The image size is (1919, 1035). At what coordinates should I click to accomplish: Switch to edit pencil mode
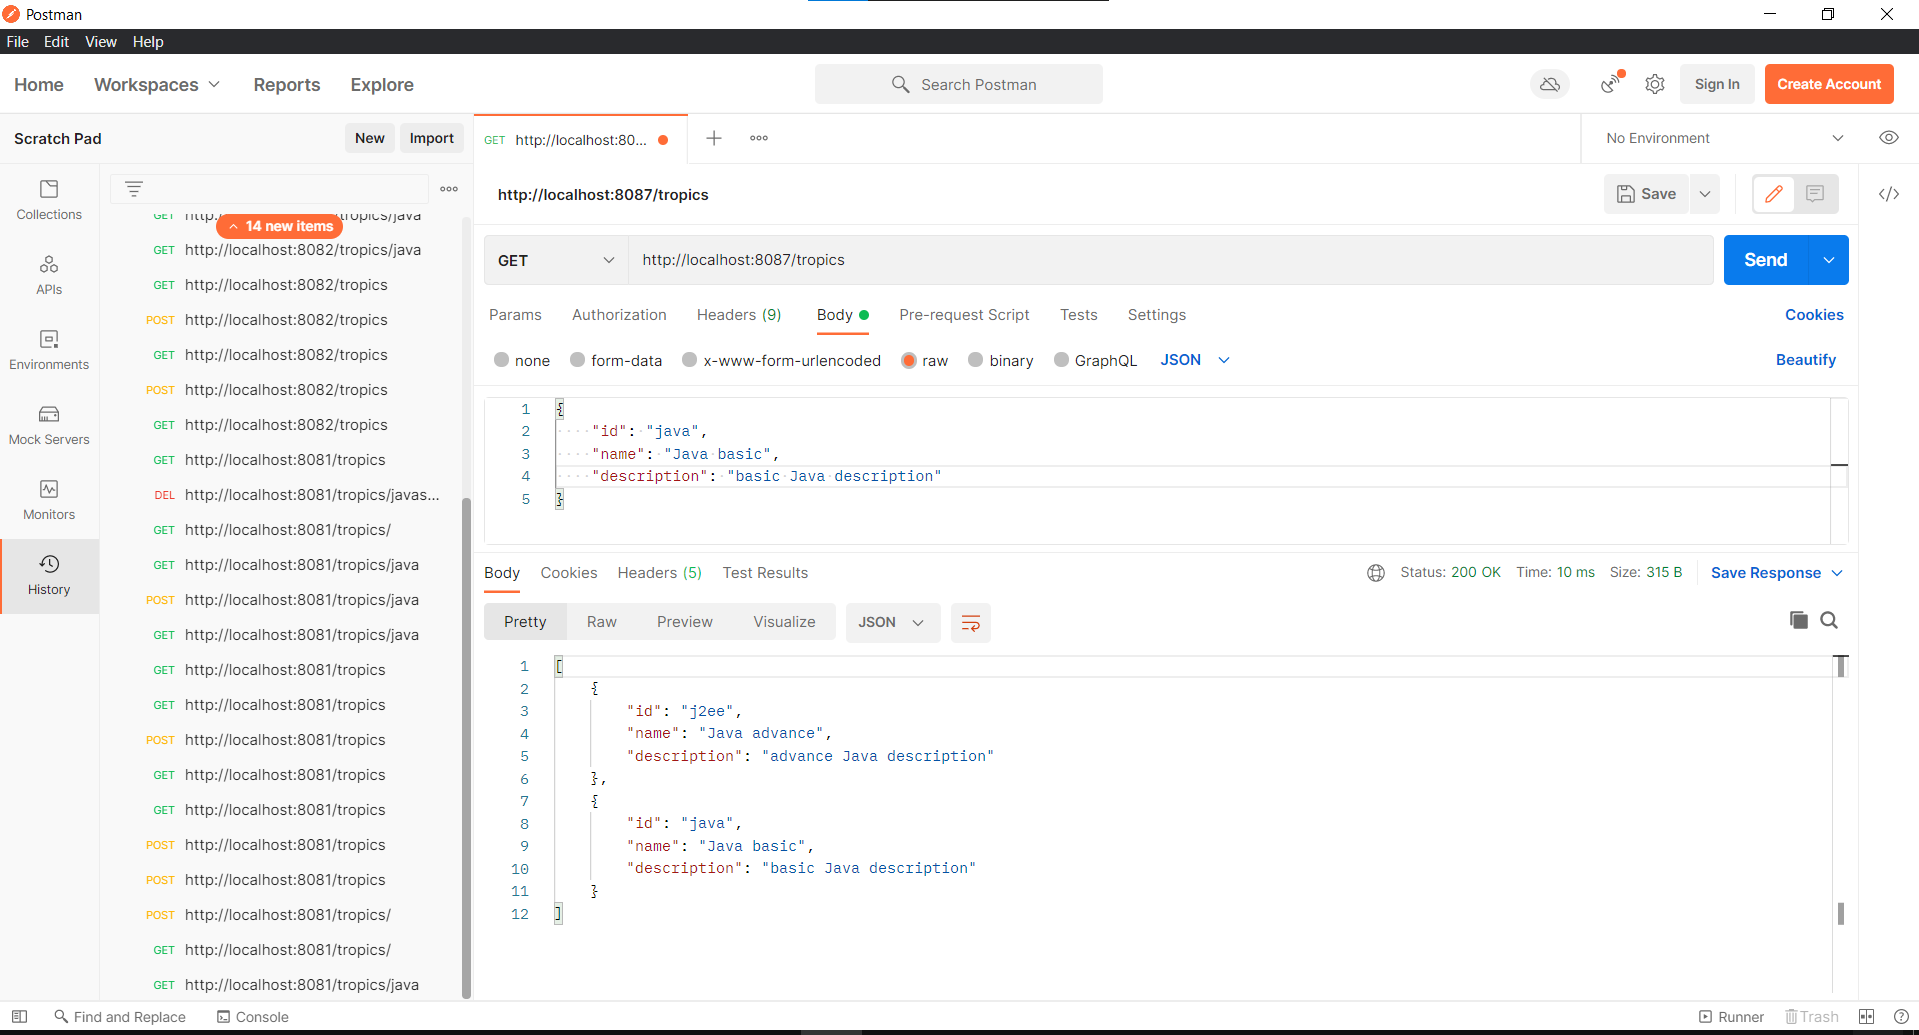(1774, 194)
